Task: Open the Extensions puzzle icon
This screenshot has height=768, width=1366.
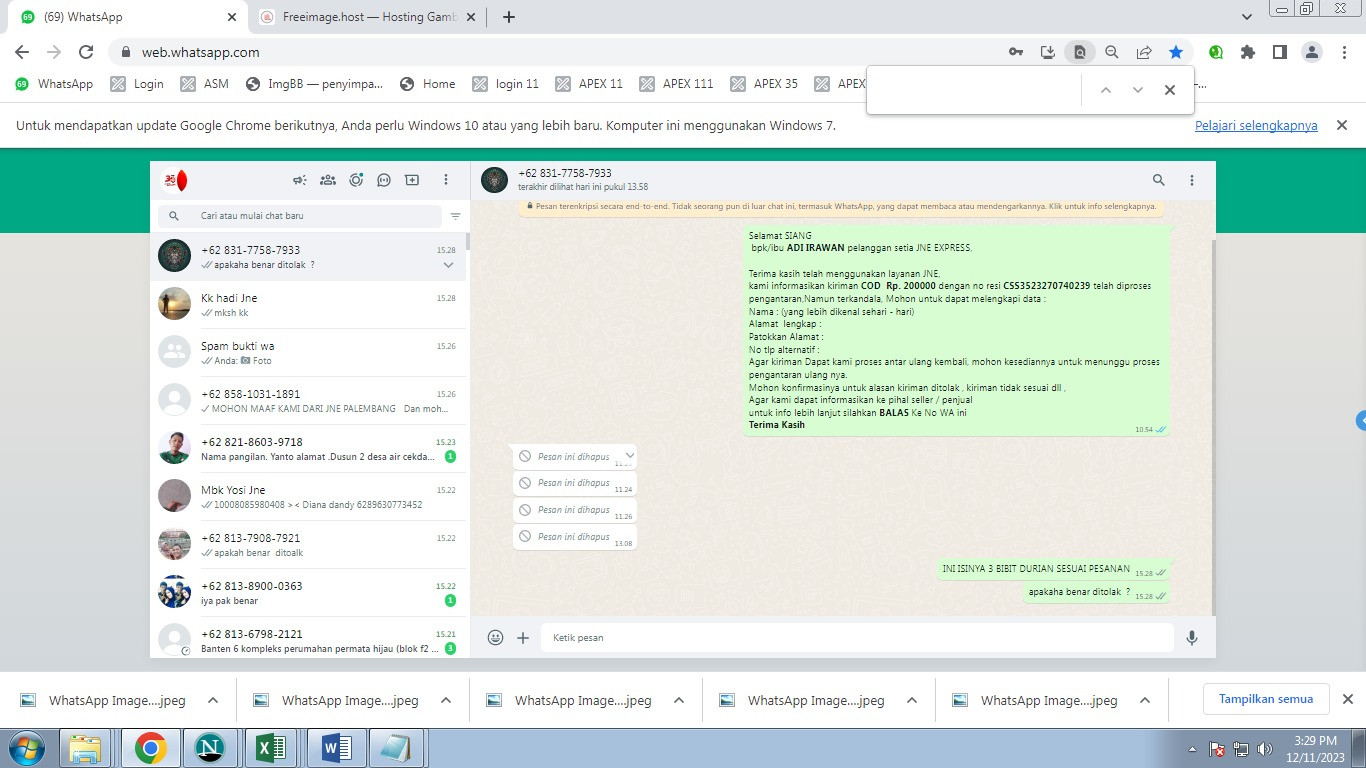Action: (x=1247, y=52)
